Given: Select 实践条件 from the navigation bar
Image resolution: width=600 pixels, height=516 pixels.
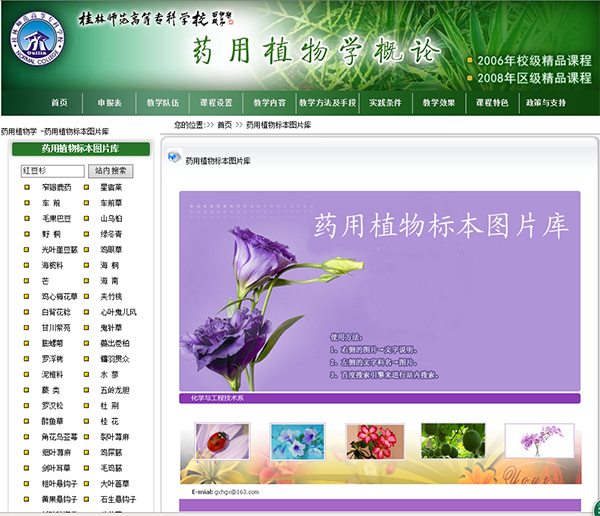Looking at the screenshot, I should [x=385, y=103].
